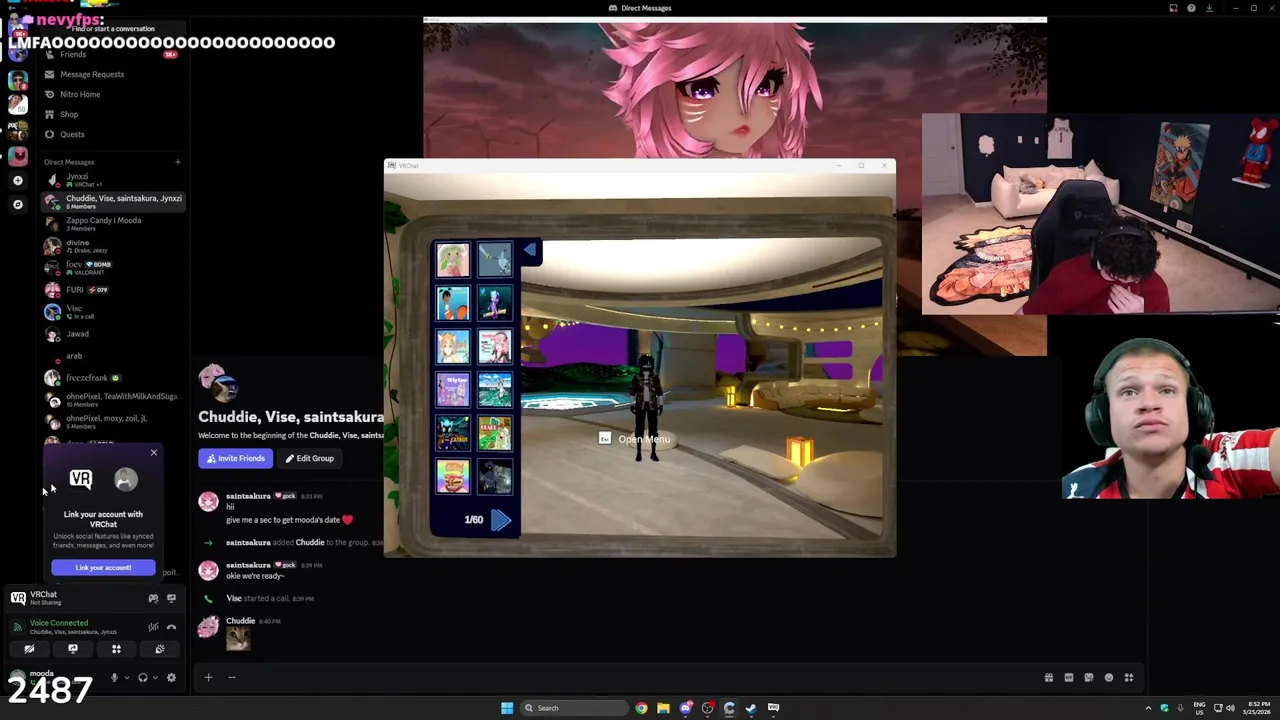Viewport: 1280px width, 720px height.
Task: Go to the next page in VRChat menu
Action: click(501, 519)
